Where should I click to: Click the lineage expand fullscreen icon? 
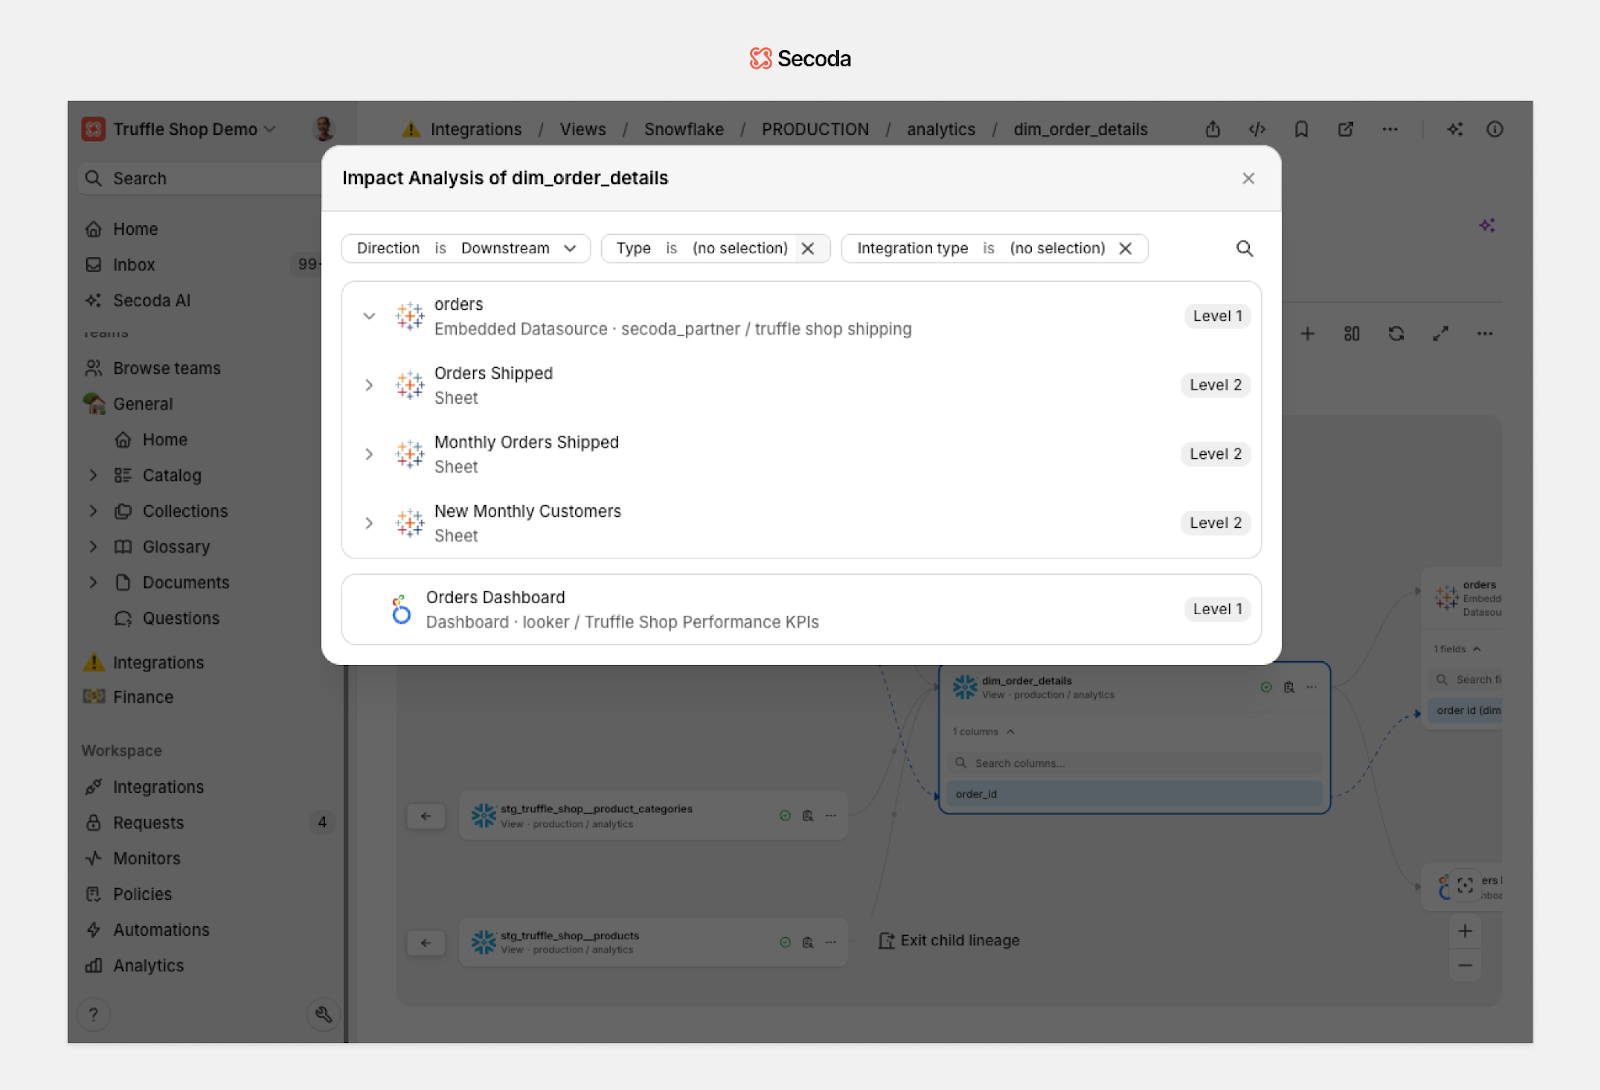(x=1440, y=333)
